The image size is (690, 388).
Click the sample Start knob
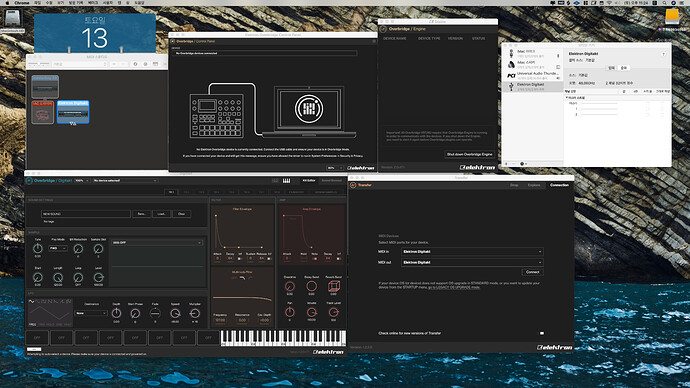point(38,278)
